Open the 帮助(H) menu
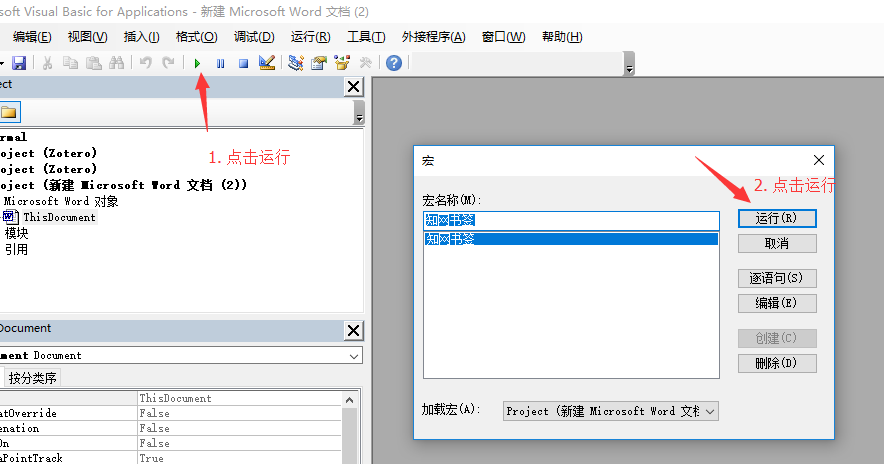Image resolution: width=884 pixels, height=464 pixels. click(x=562, y=37)
